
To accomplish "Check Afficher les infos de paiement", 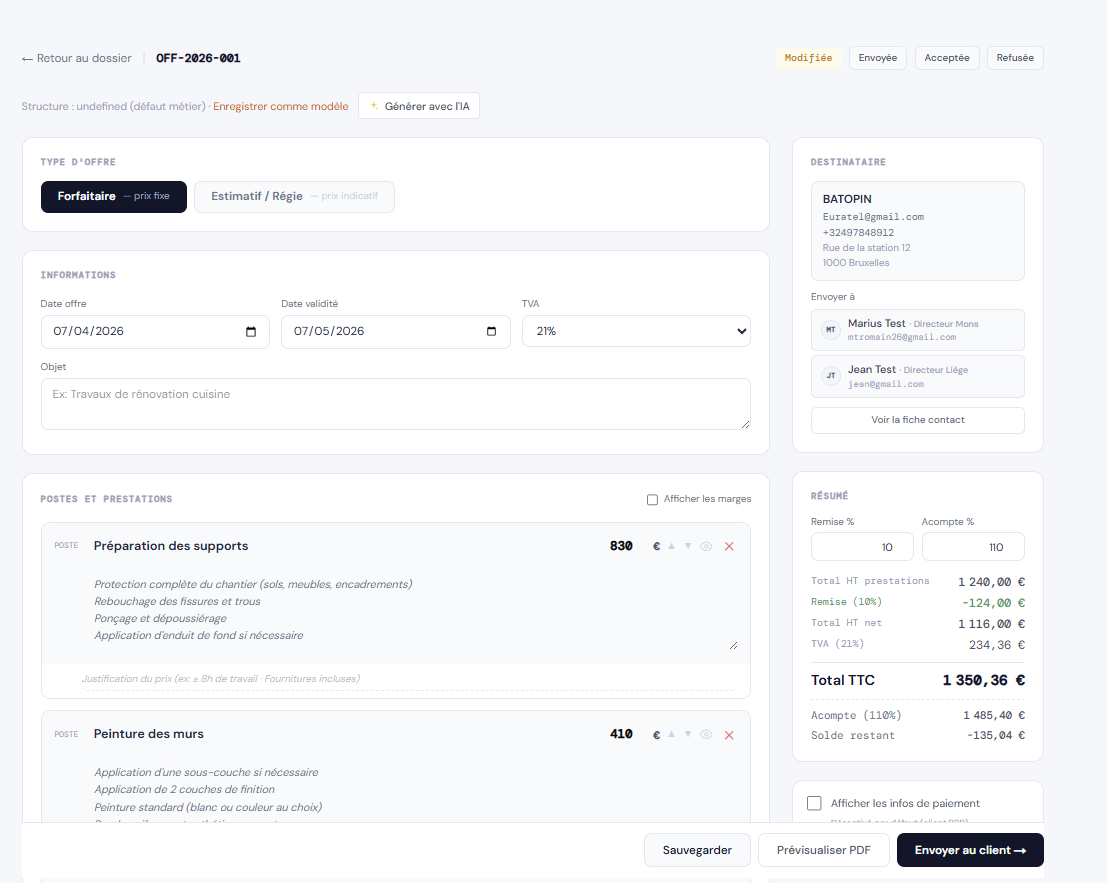I will click(814, 803).
